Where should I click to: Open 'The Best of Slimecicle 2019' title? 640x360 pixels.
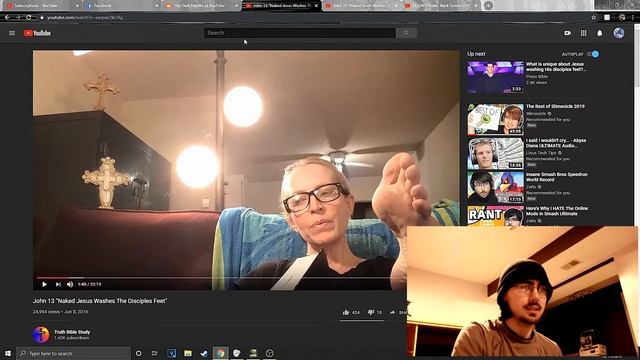[x=555, y=106]
